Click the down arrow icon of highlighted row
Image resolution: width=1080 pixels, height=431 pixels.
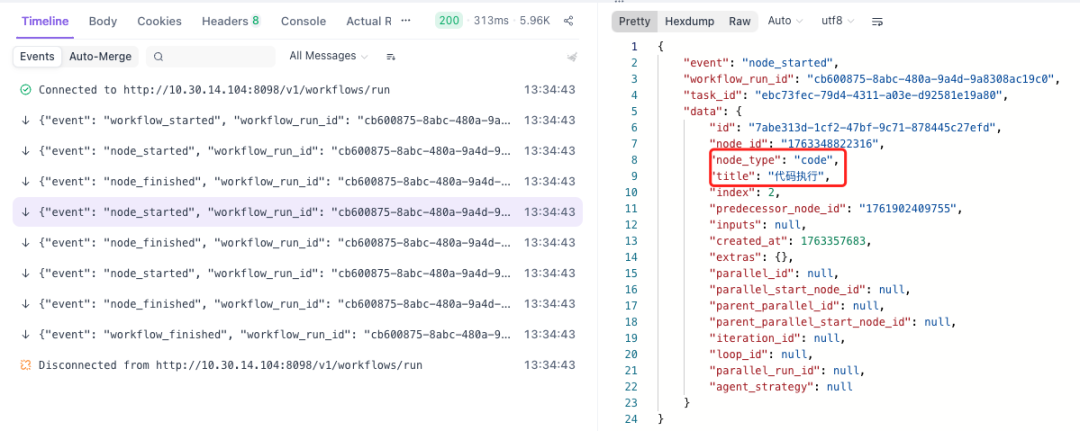tap(25, 212)
